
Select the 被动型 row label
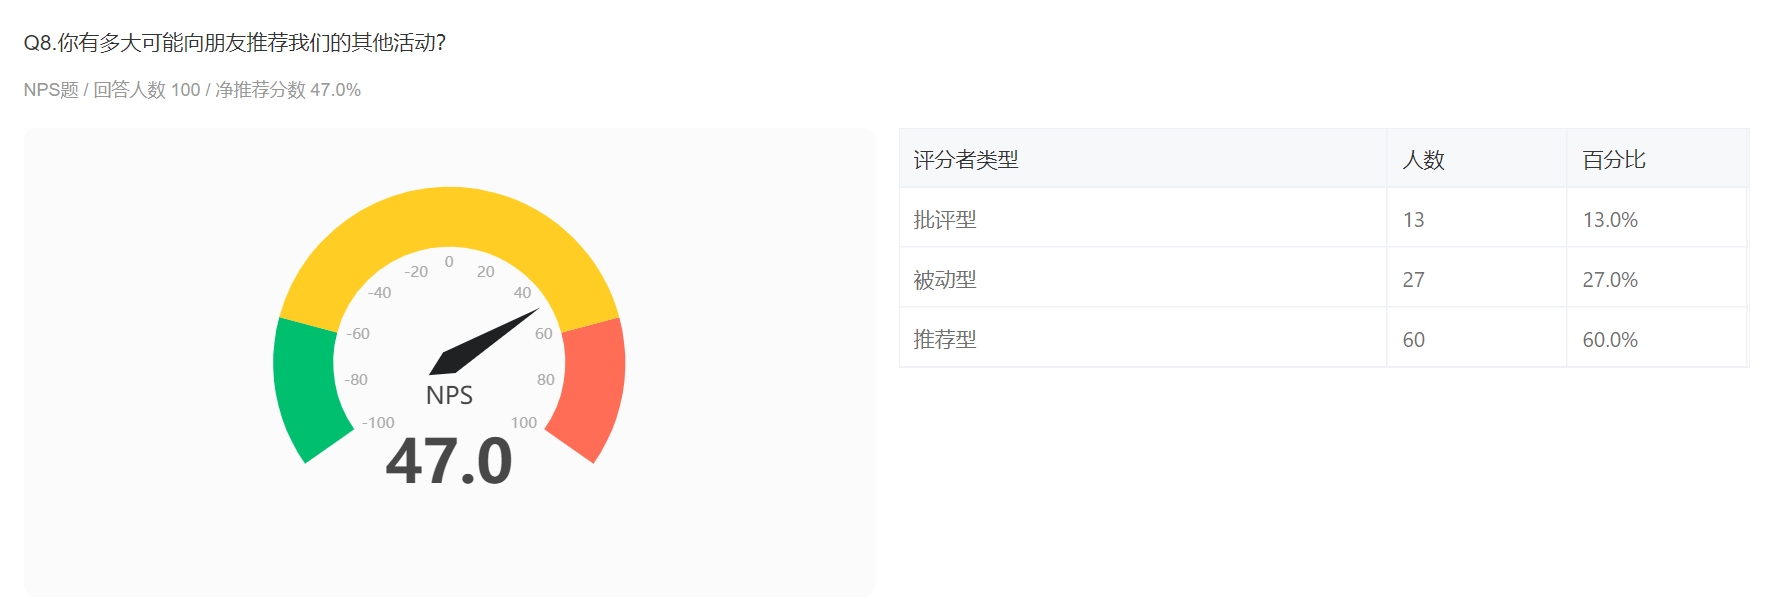click(x=944, y=280)
